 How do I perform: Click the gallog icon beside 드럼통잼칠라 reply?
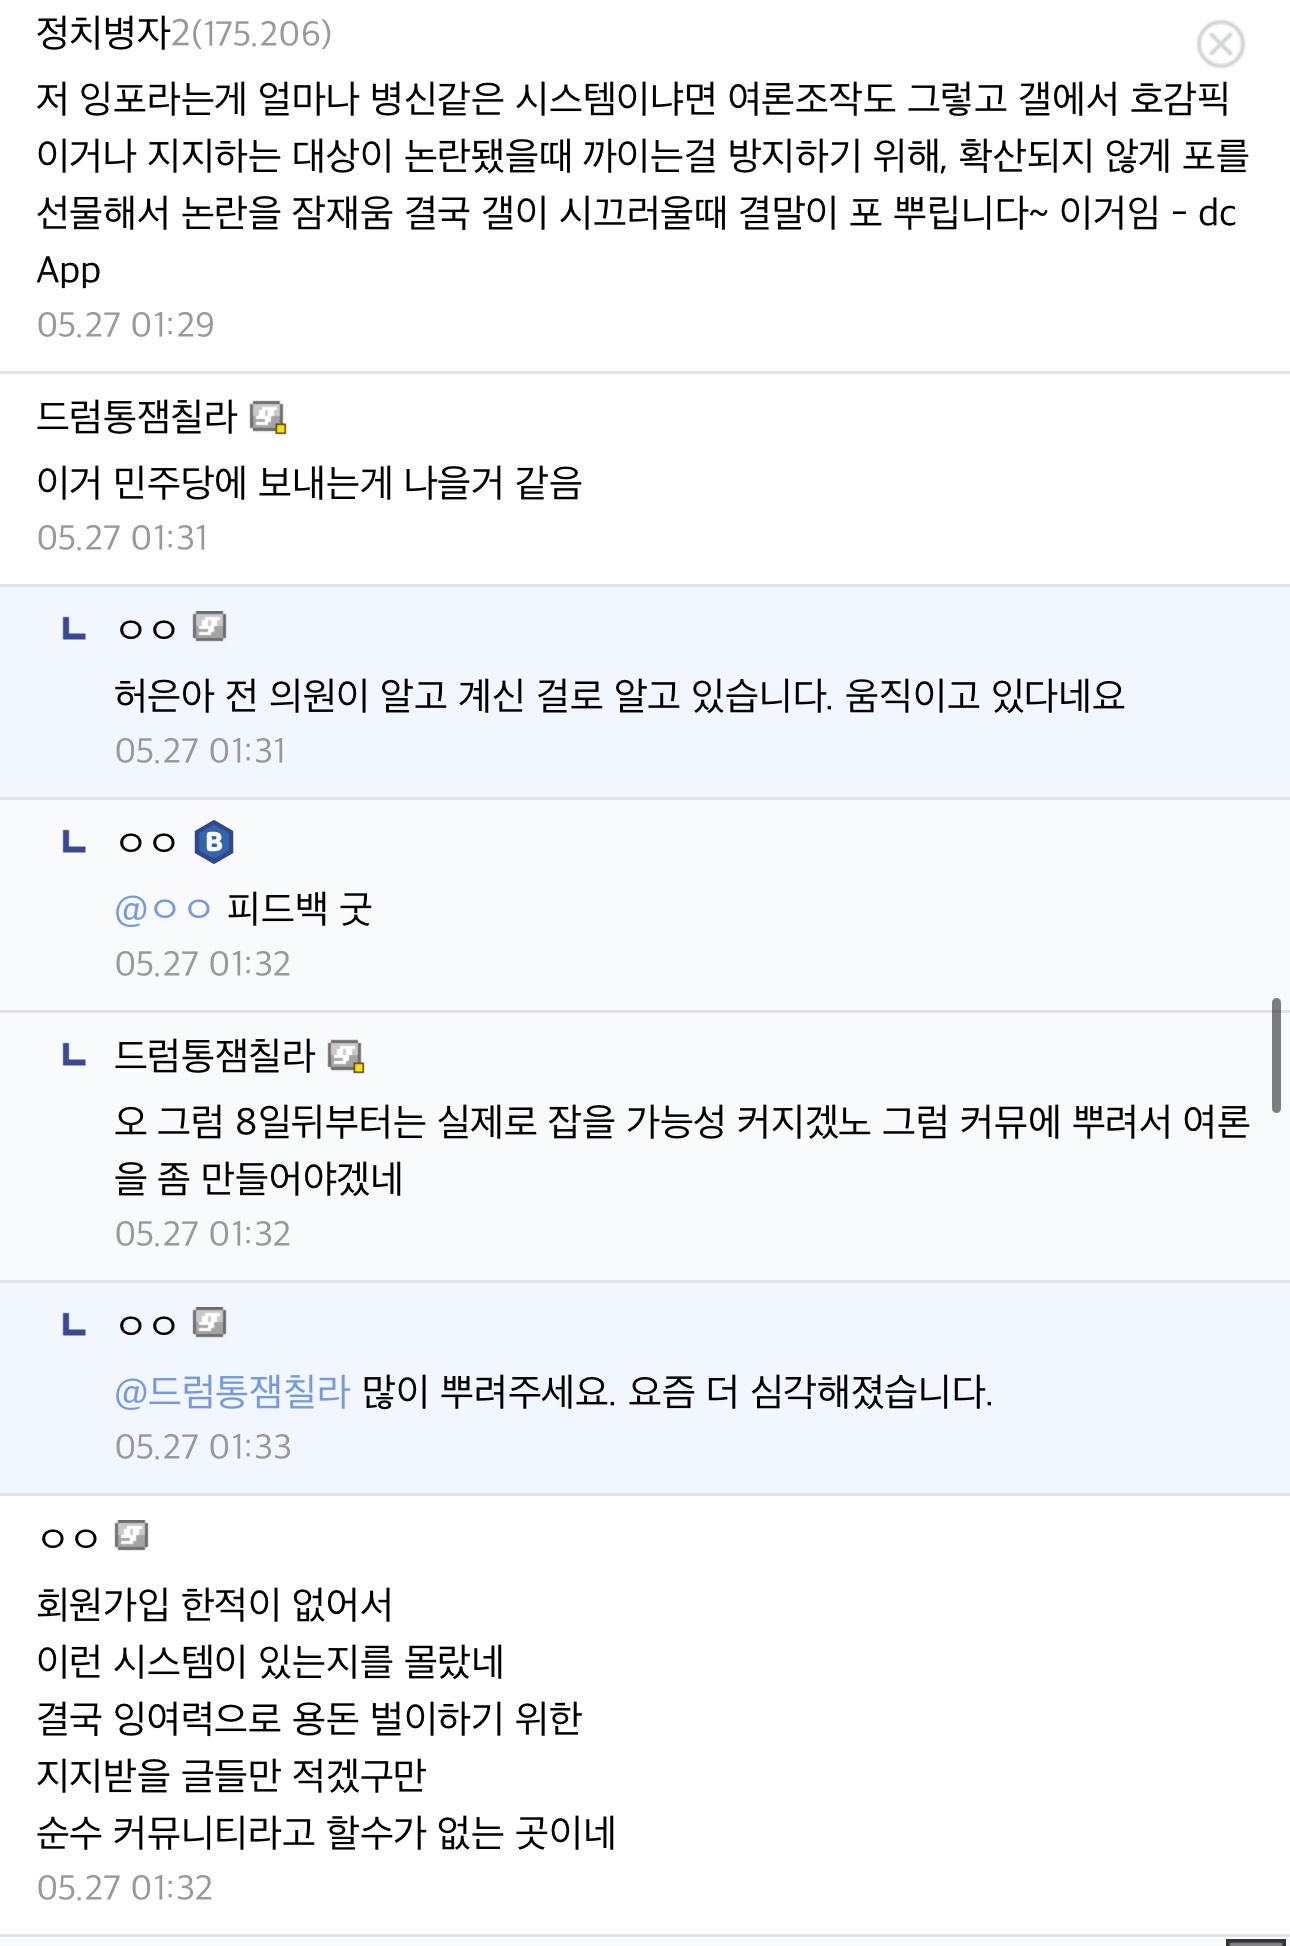click(346, 1056)
